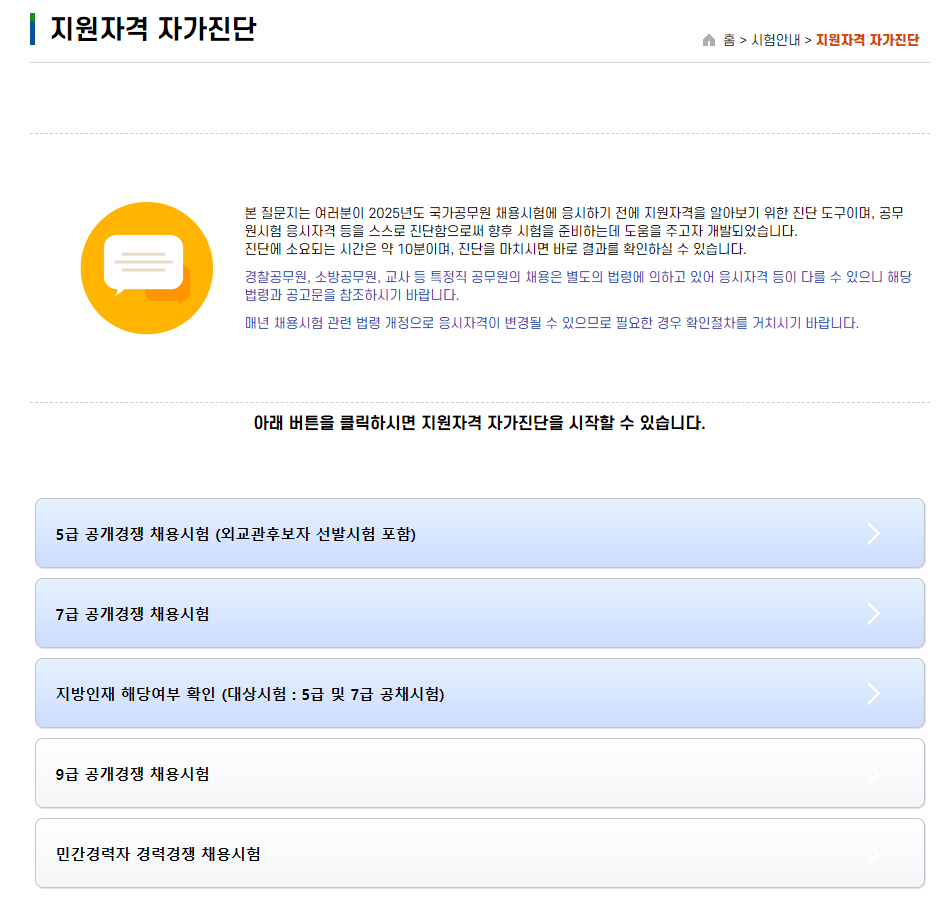
Task: Click chevron arrow on 7급 row
Action: [x=874, y=613]
